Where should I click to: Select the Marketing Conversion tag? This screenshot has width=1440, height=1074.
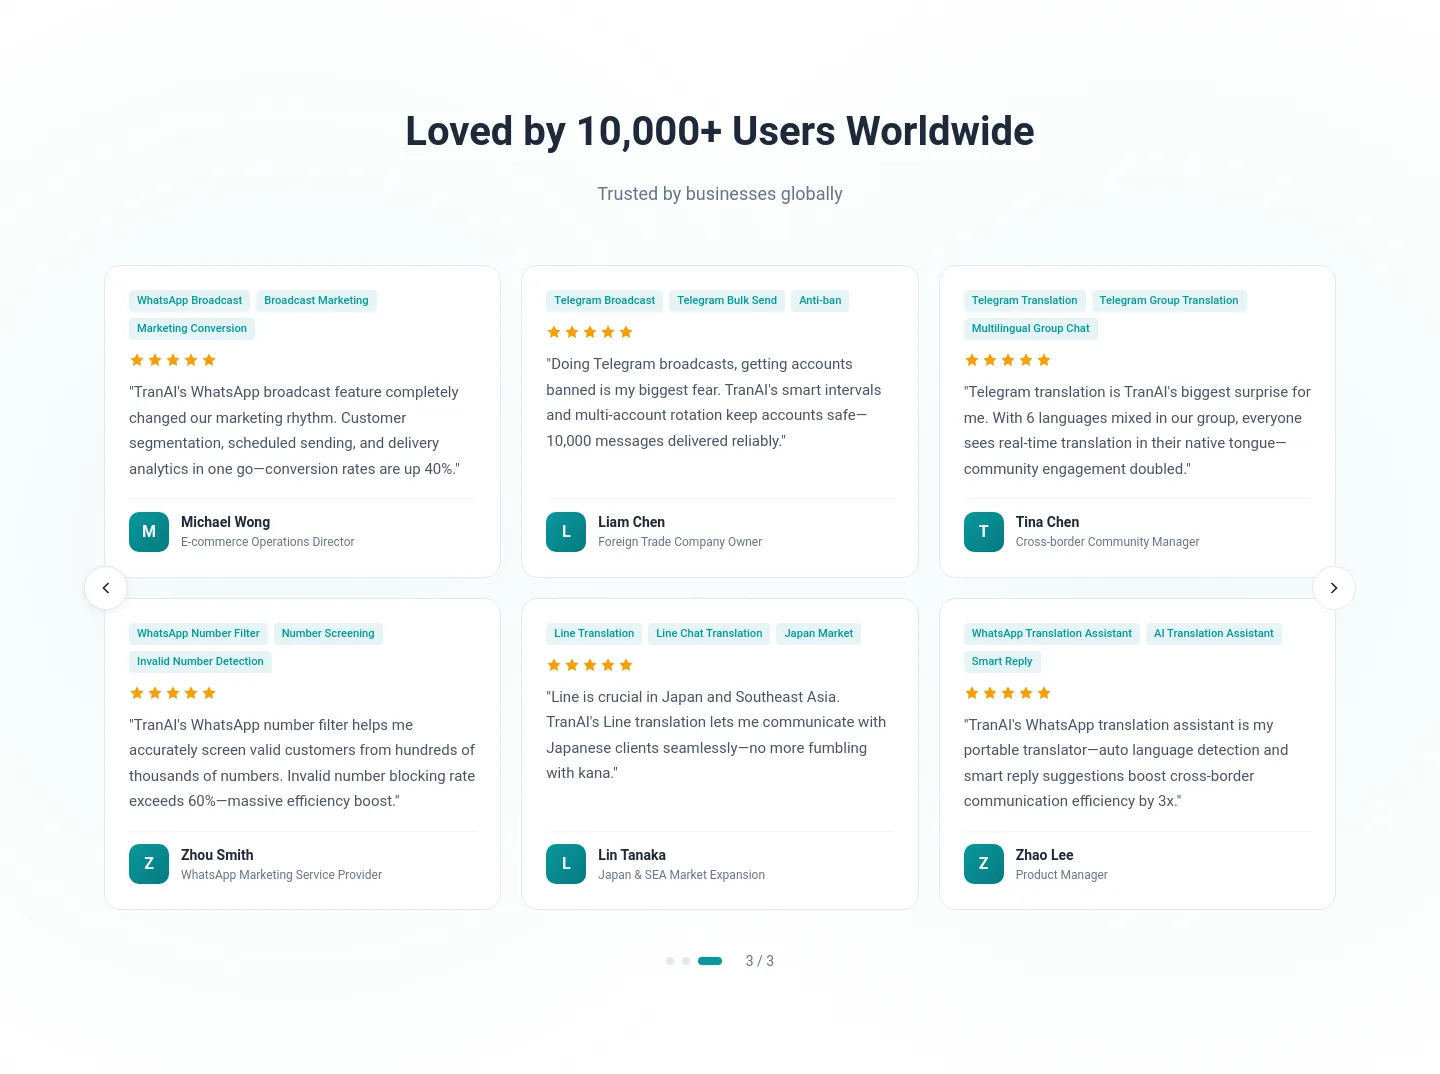pyautogui.click(x=192, y=328)
